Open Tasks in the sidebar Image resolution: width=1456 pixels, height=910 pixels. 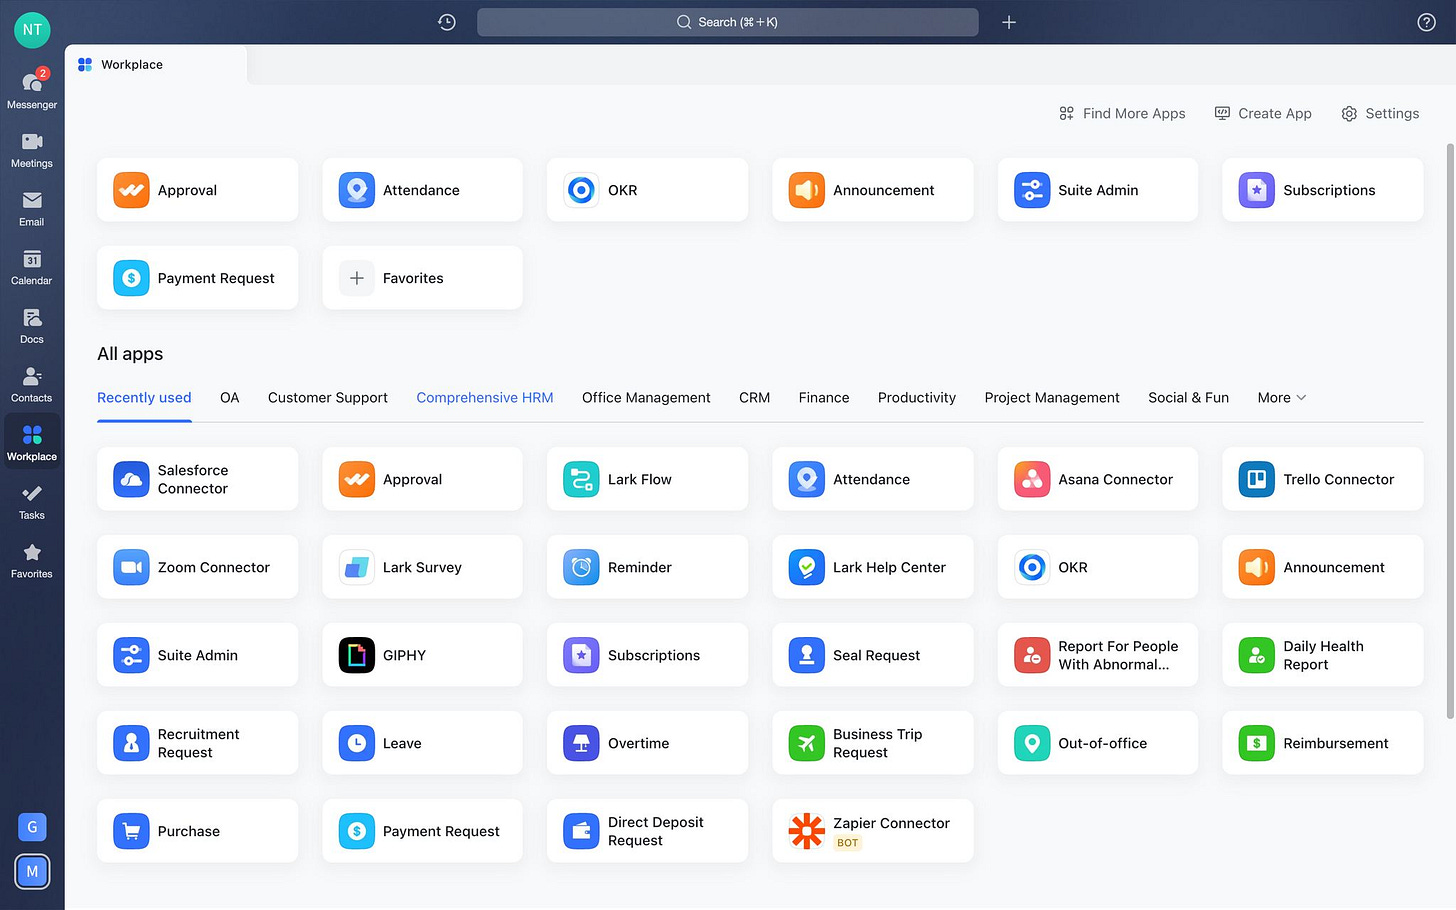[x=32, y=502]
